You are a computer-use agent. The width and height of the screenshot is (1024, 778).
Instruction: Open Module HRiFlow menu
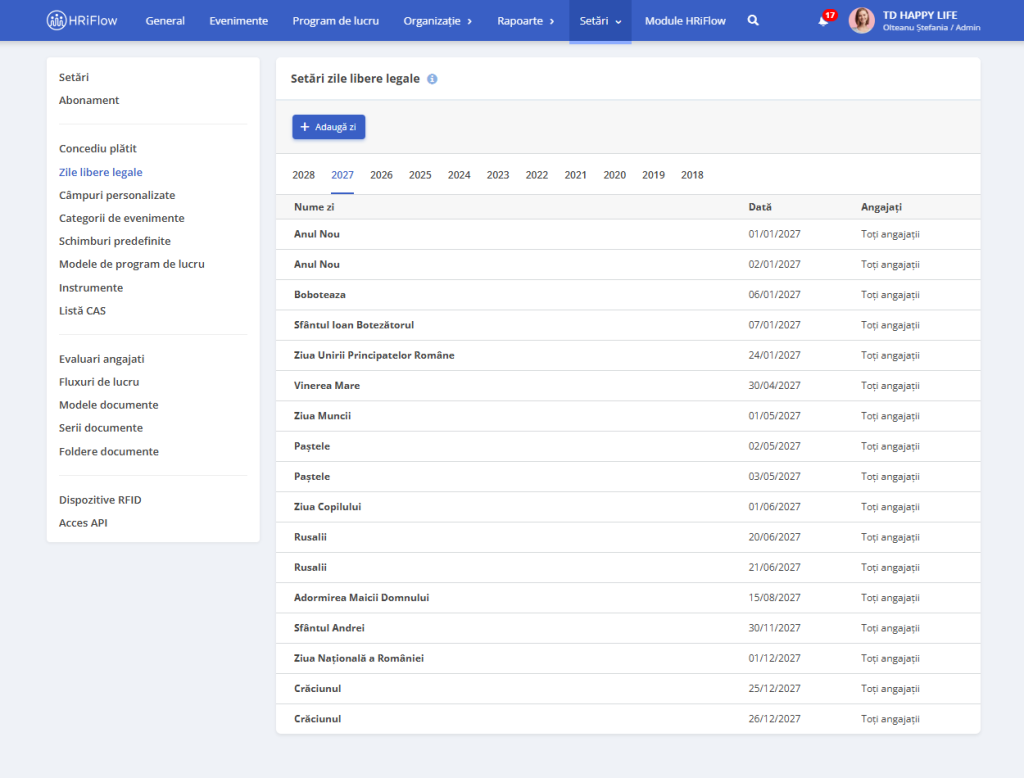point(685,21)
